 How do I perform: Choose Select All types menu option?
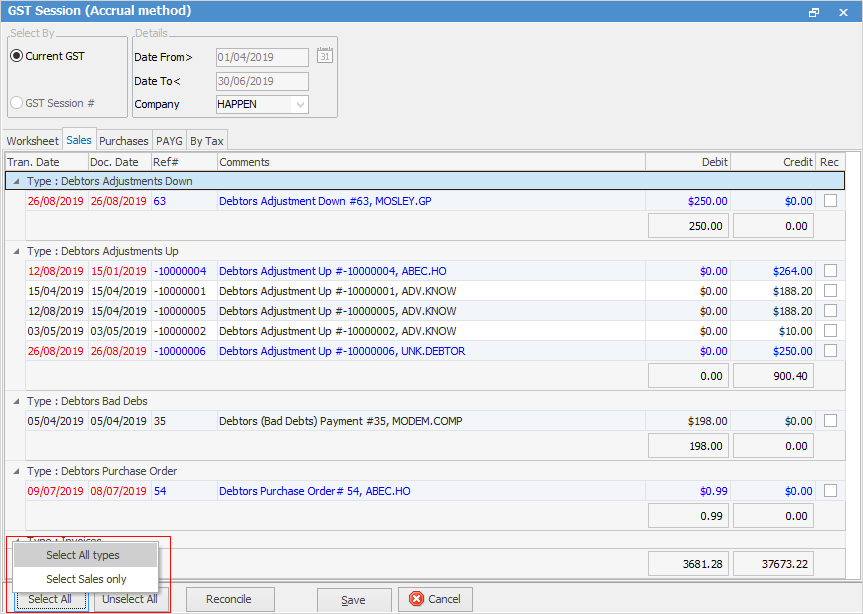83,555
